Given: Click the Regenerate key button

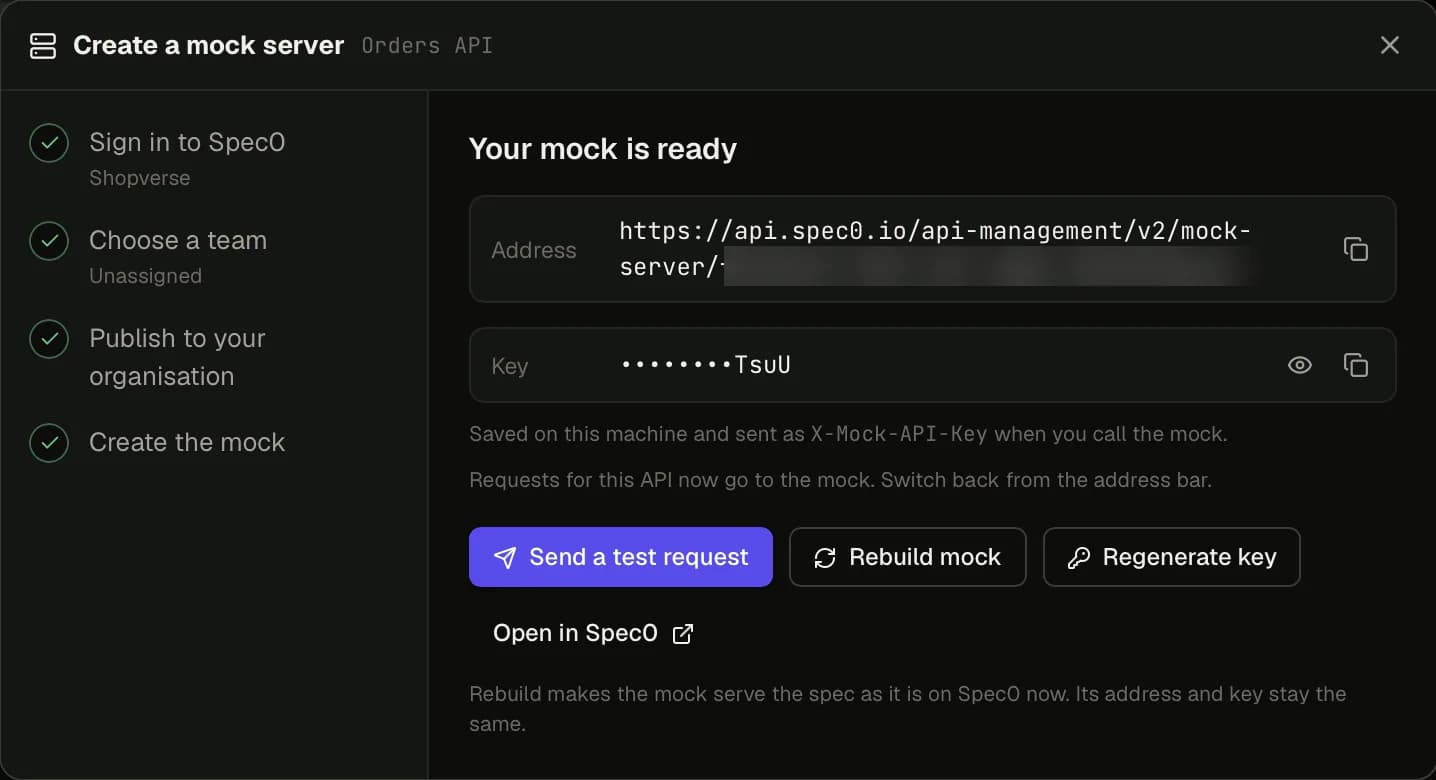Looking at the screenshot, I should pyautogui.click(x=1172, y=557).
